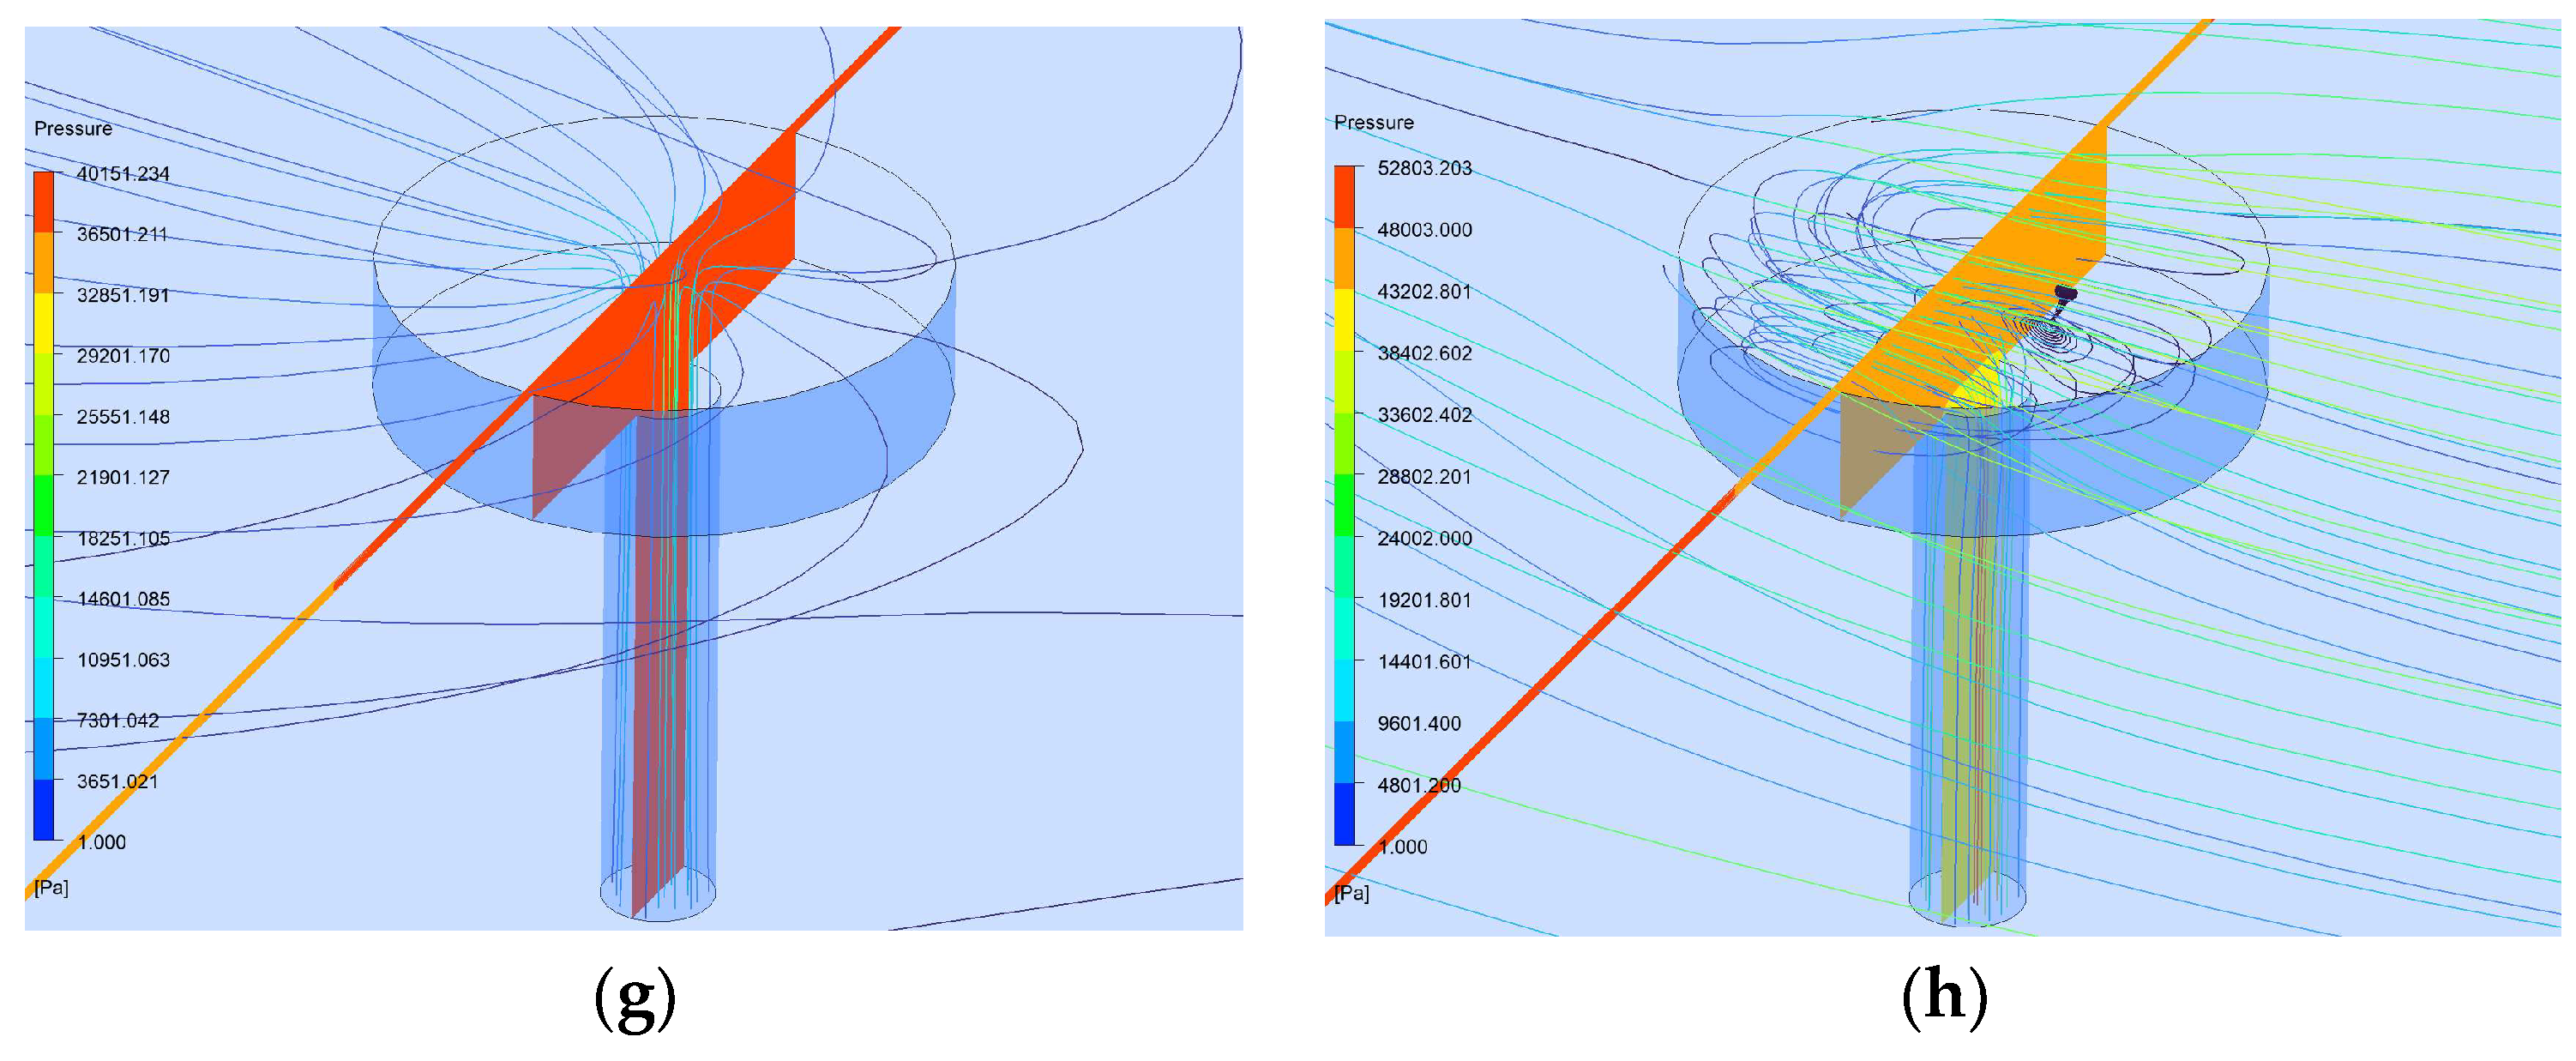Image resolution: width=2576 pixels, height=1061 pixels.
Task: Click the figure label (g)
Action: pos(635,998)
